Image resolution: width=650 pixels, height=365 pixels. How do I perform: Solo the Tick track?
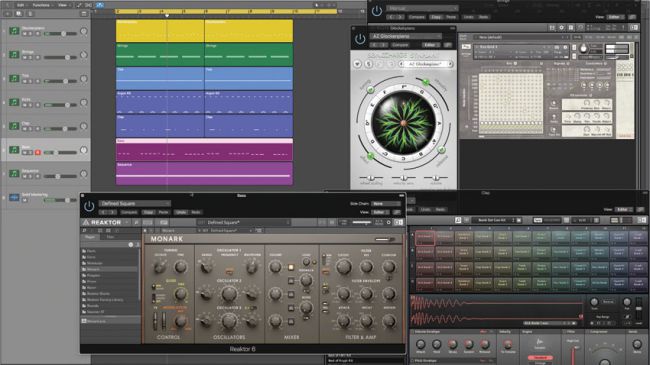(x=31, y=81)
